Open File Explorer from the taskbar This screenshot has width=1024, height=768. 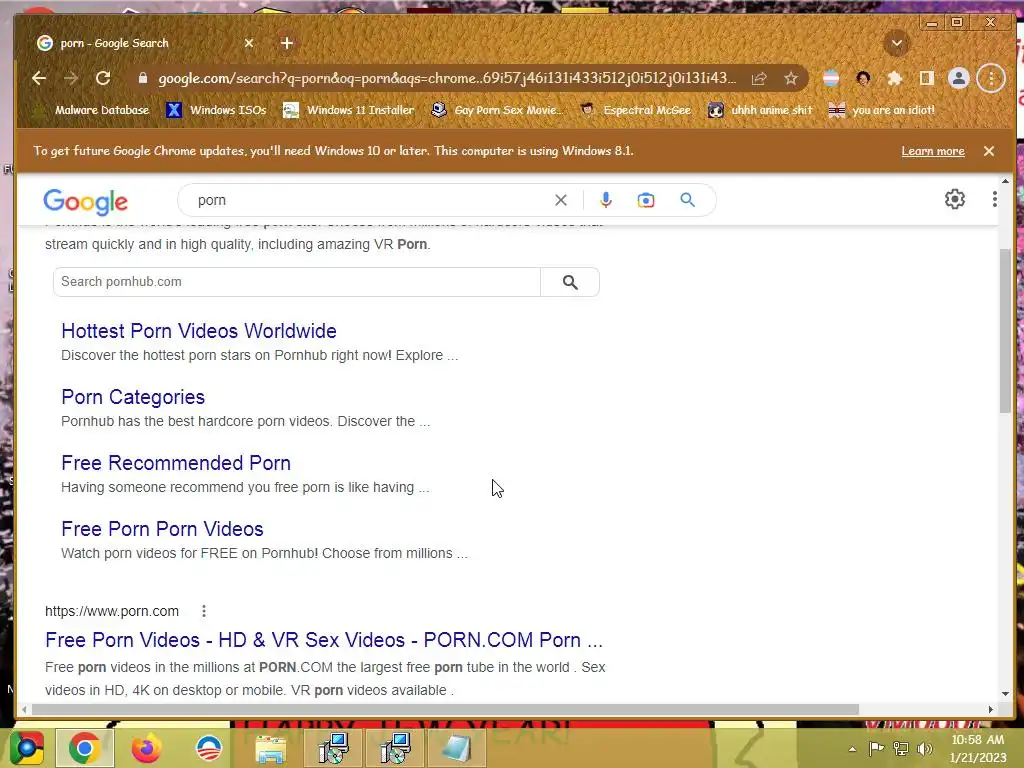click(270, 748)
